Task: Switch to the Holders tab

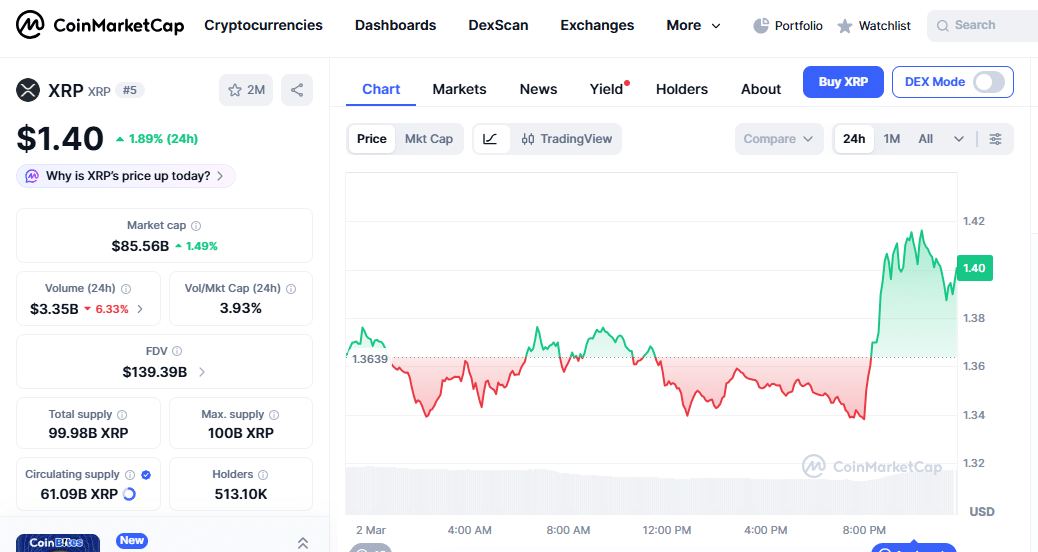Action: tap(682, 89)
